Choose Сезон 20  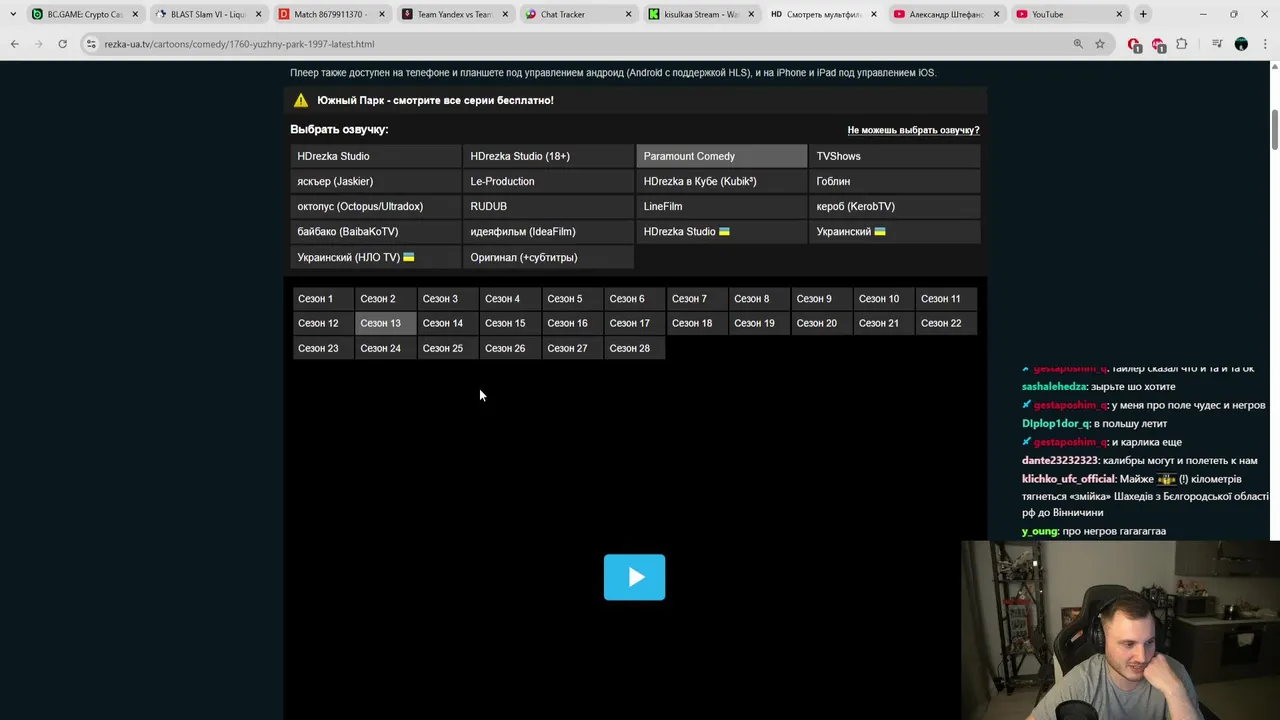(820, 323)
